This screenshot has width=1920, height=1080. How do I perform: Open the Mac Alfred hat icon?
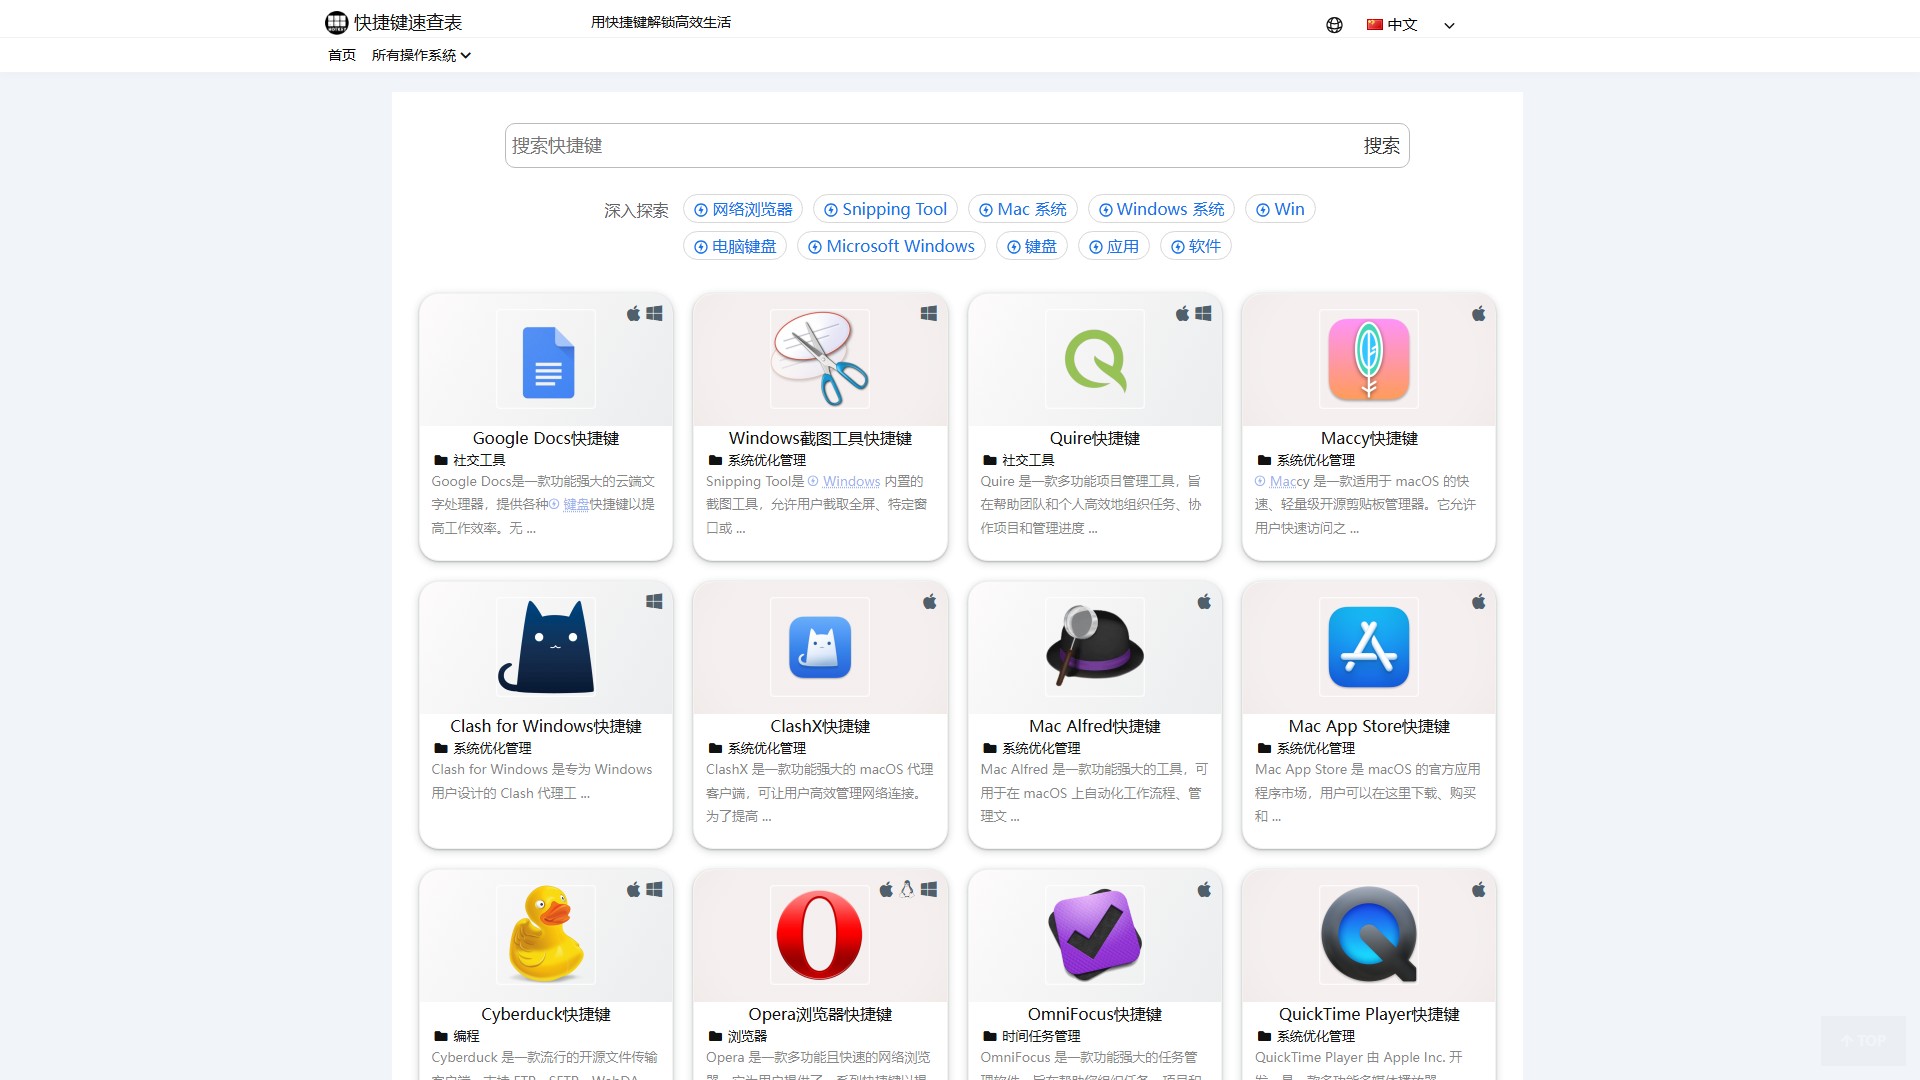click(1094, 647)
